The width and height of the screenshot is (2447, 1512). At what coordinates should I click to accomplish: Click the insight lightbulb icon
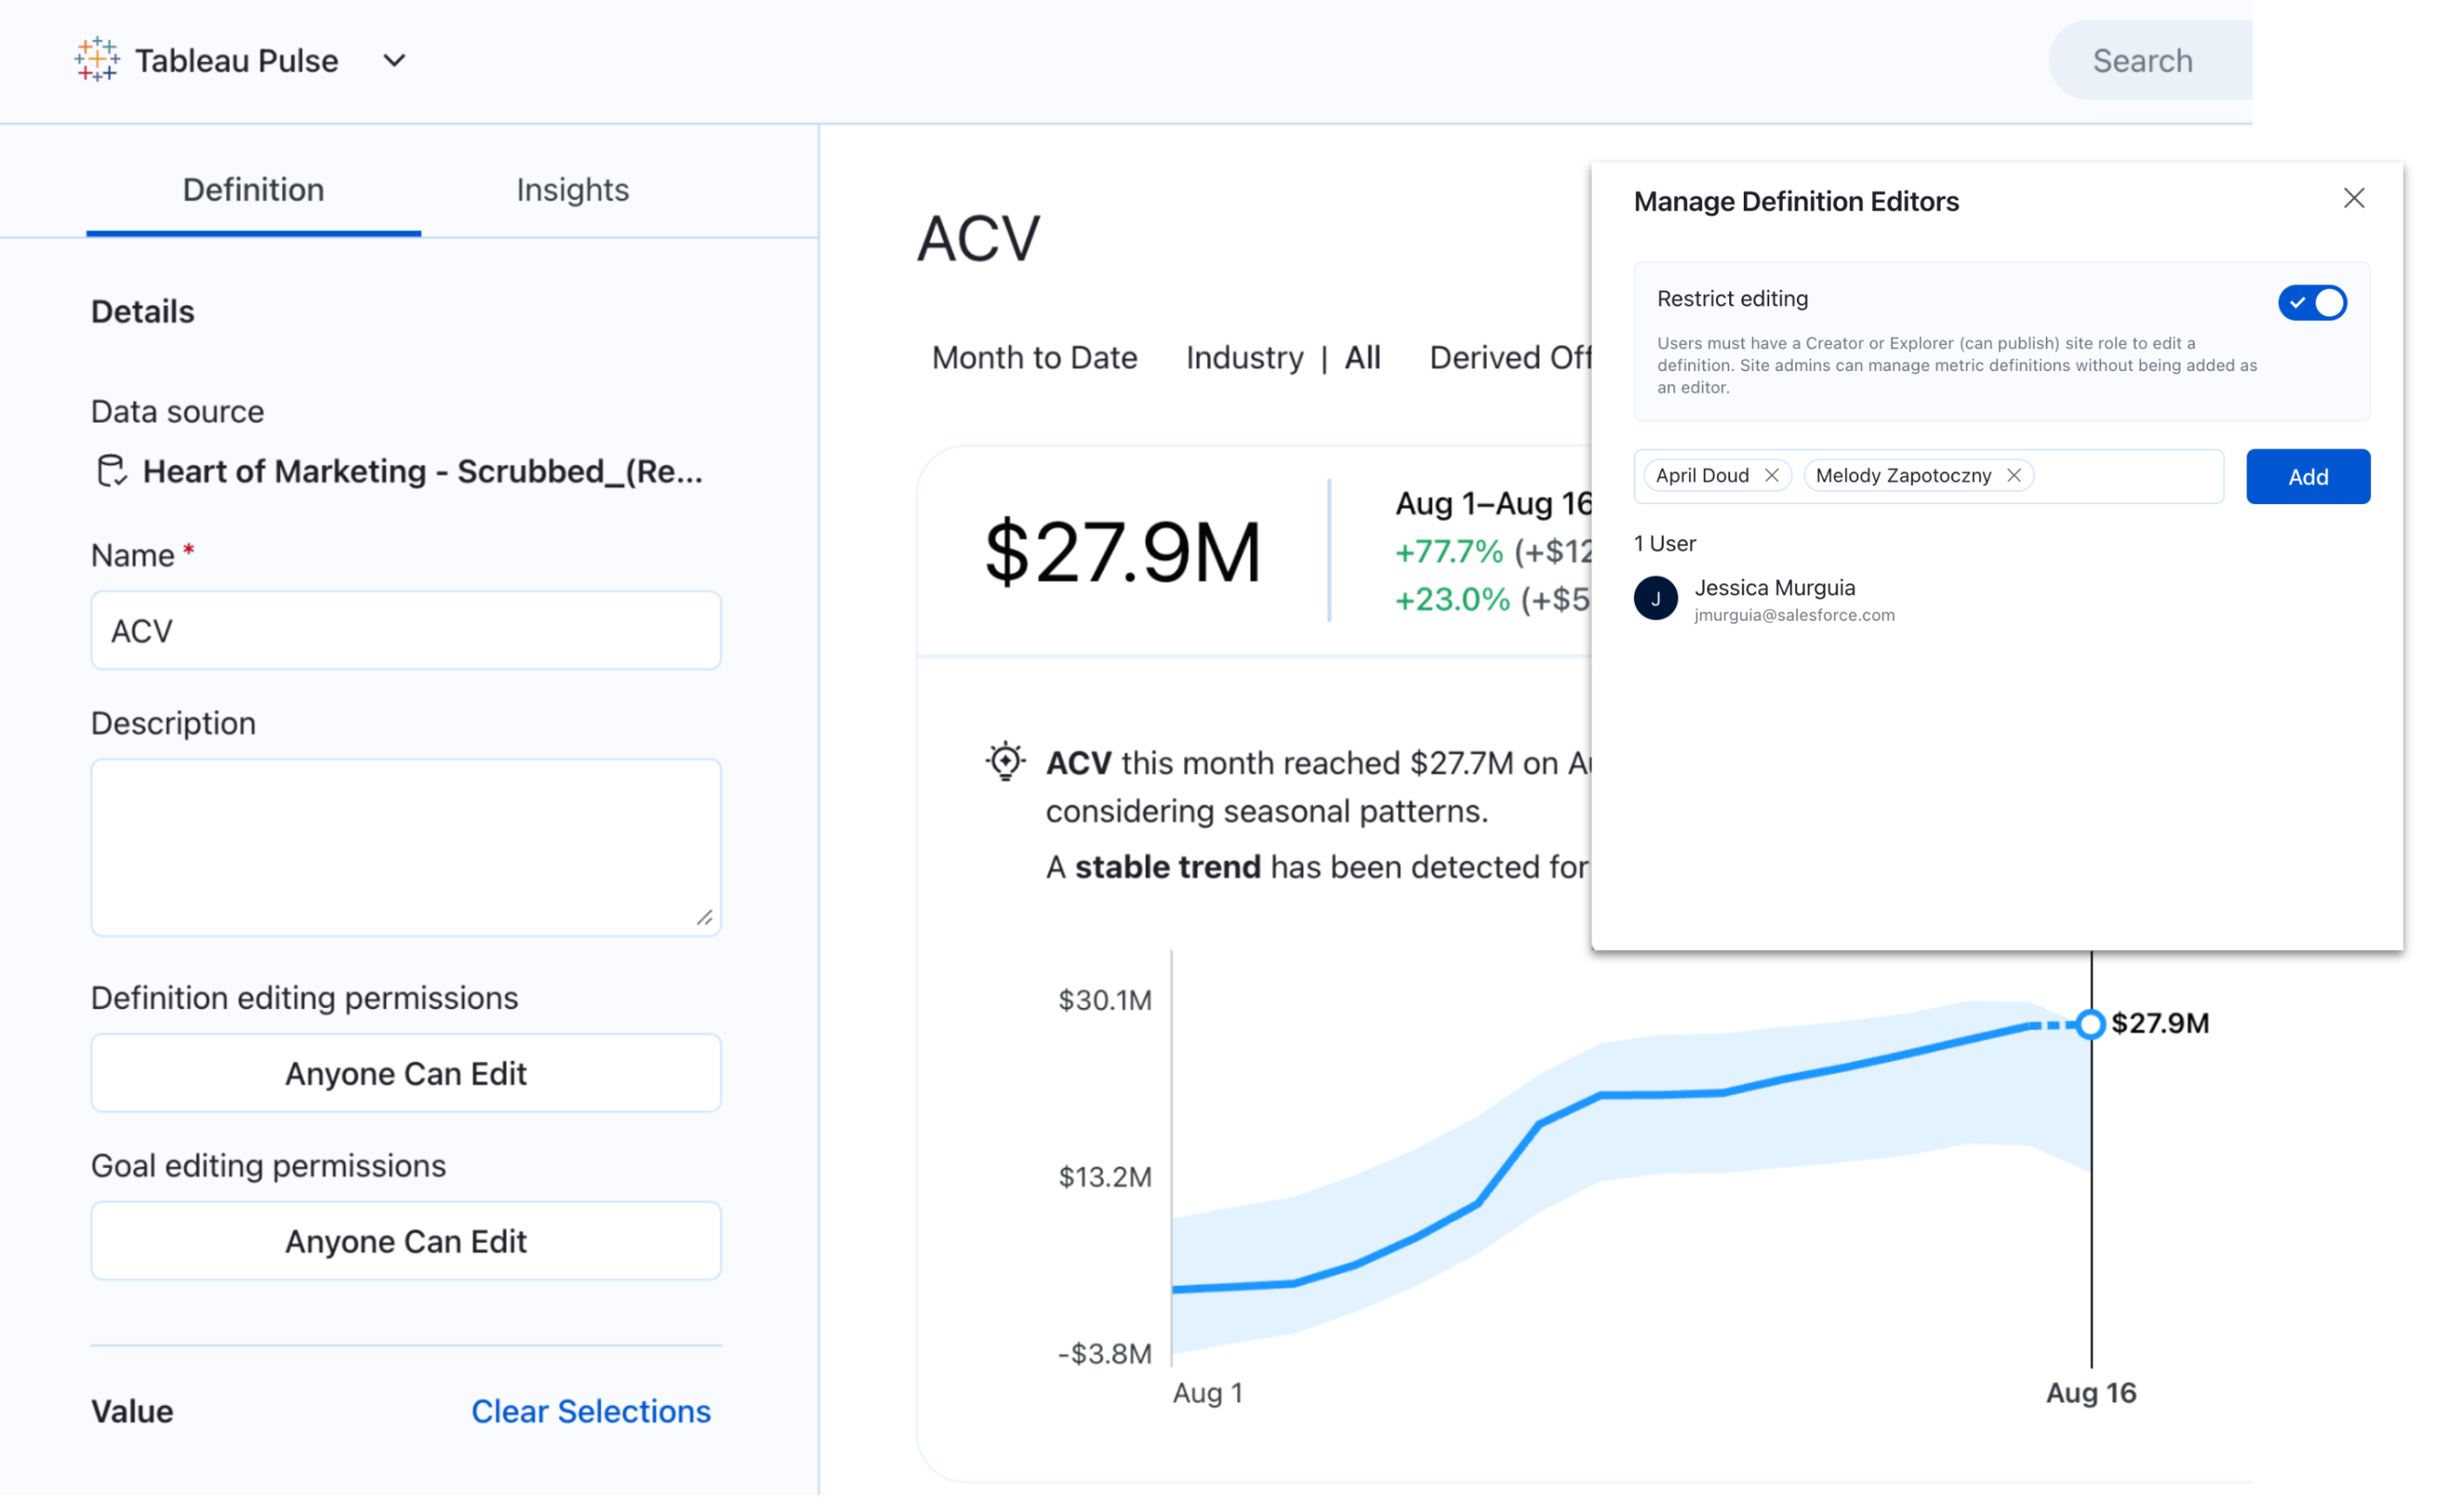[1006, 762]
